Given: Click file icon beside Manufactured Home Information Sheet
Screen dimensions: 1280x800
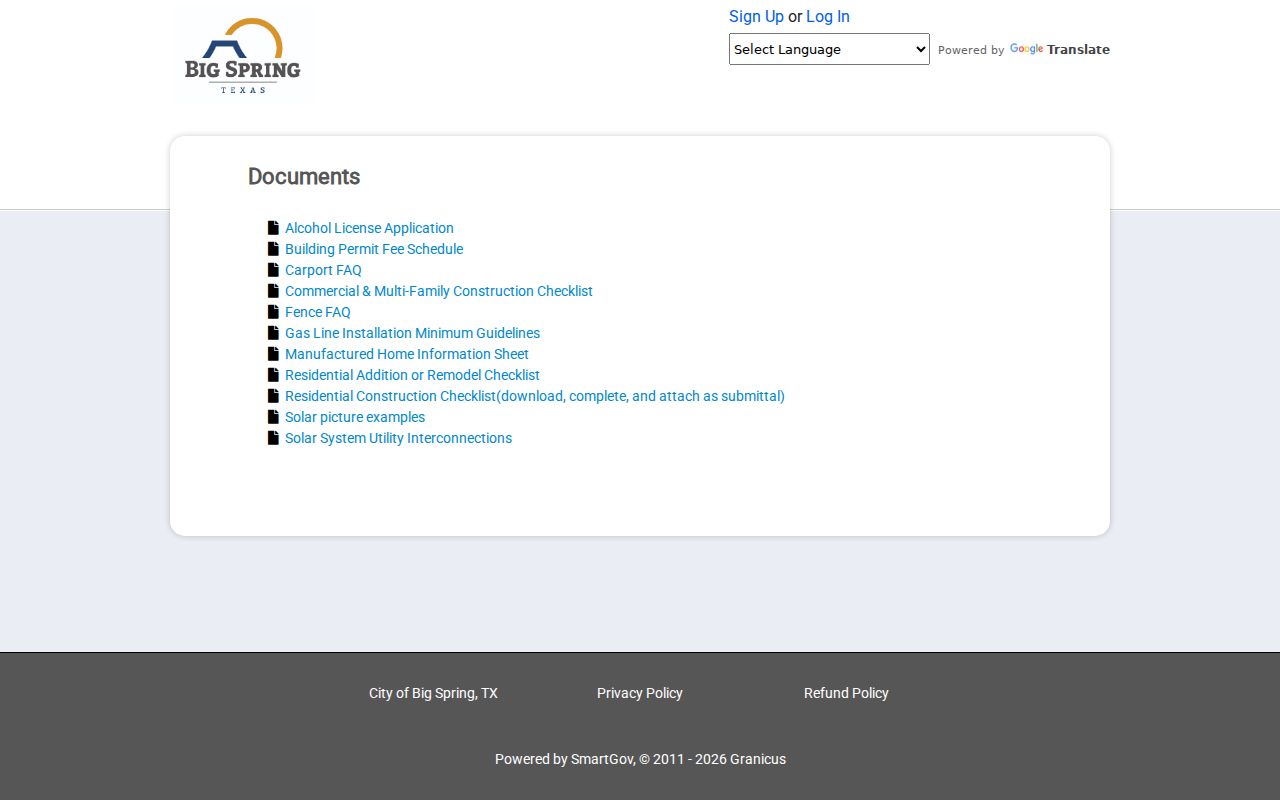Looking at the screenshot, I should pyautogui.click(x=273, y=354).
